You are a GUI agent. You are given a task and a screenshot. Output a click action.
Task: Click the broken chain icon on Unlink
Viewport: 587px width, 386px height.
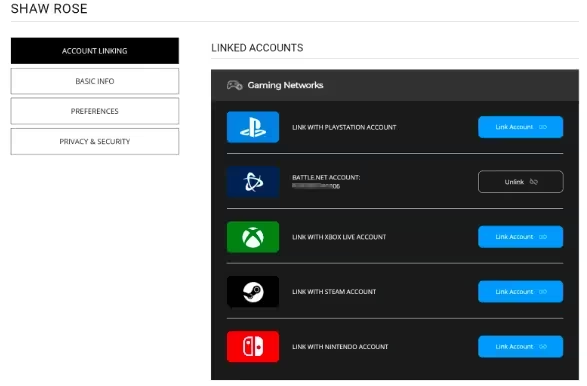[x=533, y=182]
